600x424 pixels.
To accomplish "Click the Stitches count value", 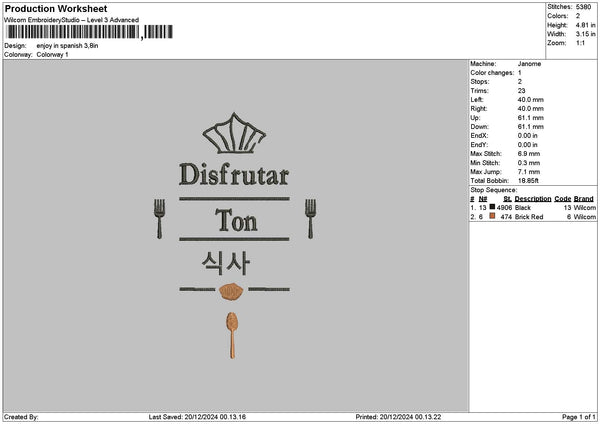I will pyautogui.click(x=583, y=7).
